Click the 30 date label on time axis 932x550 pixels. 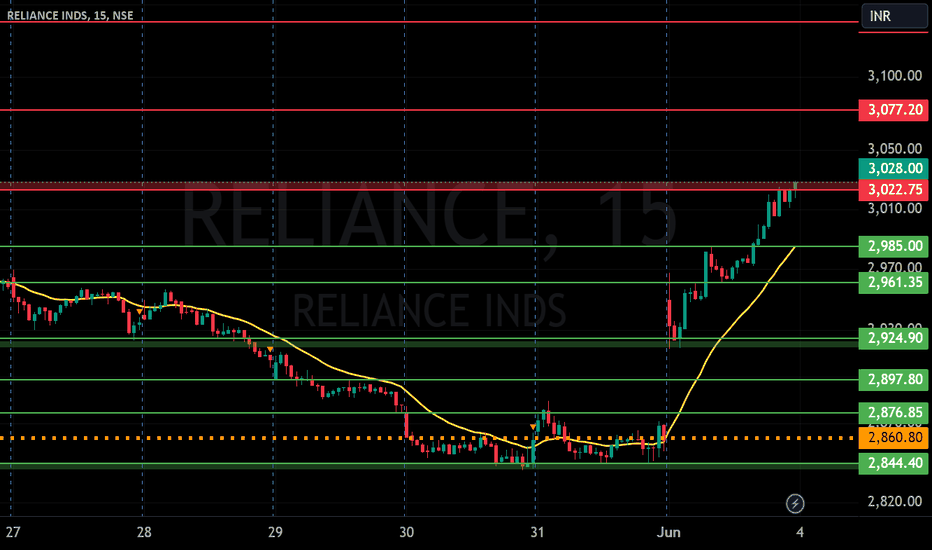click(407, 532)
